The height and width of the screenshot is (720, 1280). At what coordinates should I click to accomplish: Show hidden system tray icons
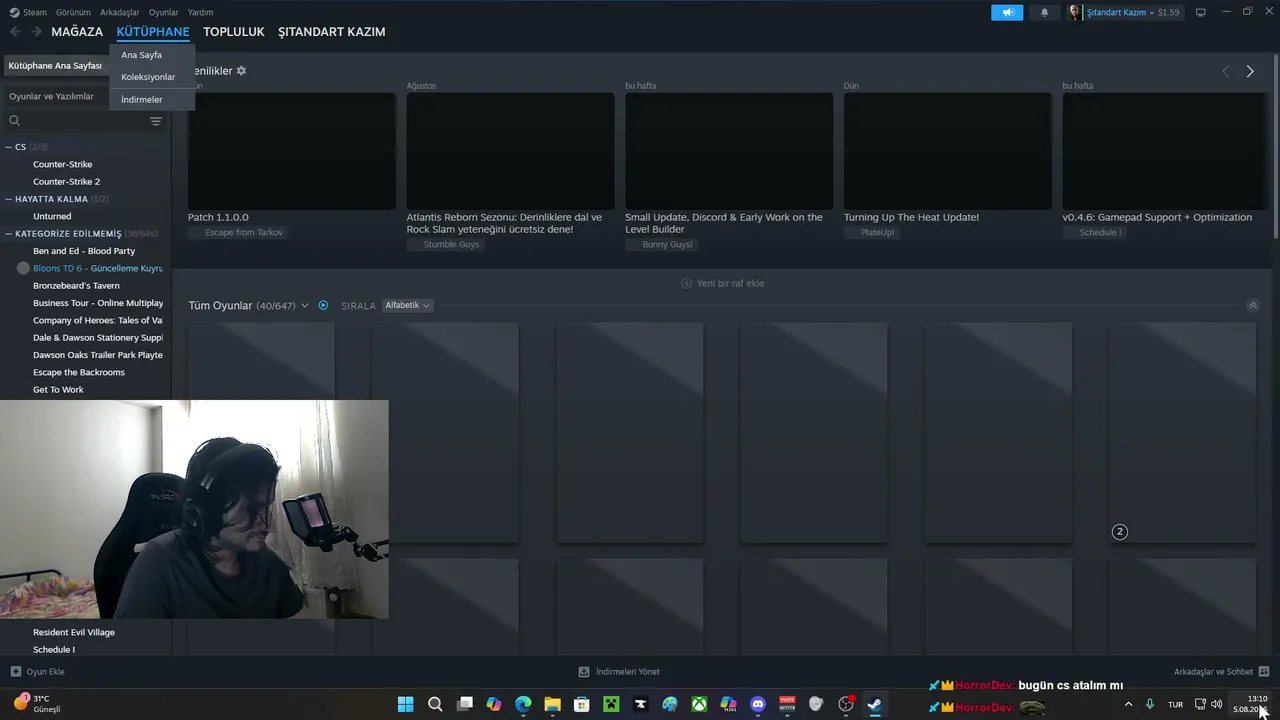tap(1129, 704)
